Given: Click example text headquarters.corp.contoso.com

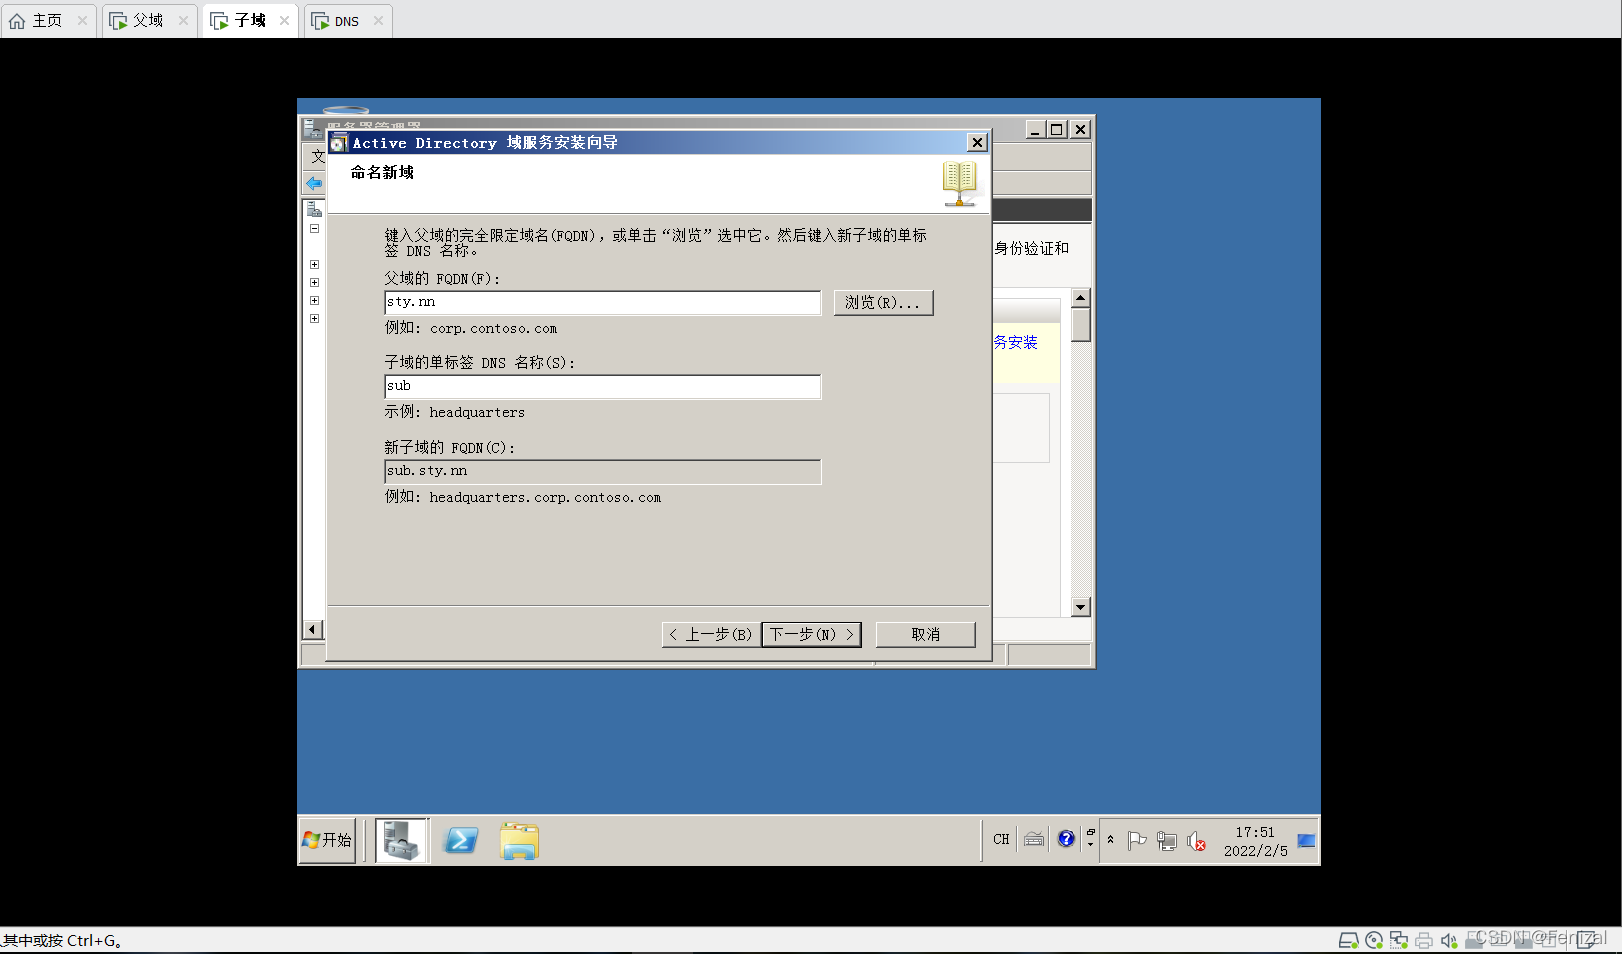Looking at the screenshot, I should coord(545,497).
